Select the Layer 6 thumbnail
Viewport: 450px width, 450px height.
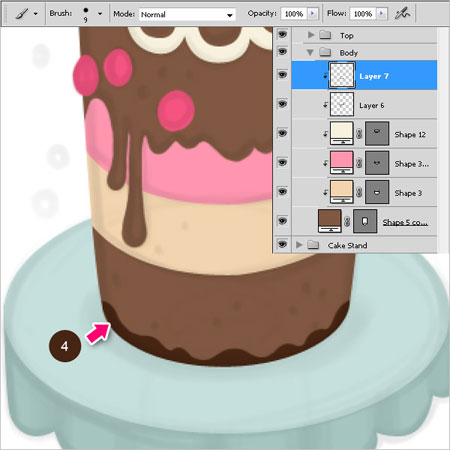tap(342, 104)
